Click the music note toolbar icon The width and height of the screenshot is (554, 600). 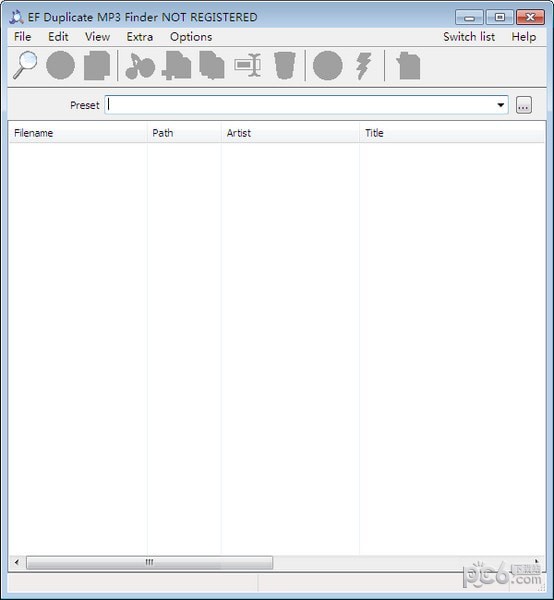pyautogui.click(x=140, y=66)
